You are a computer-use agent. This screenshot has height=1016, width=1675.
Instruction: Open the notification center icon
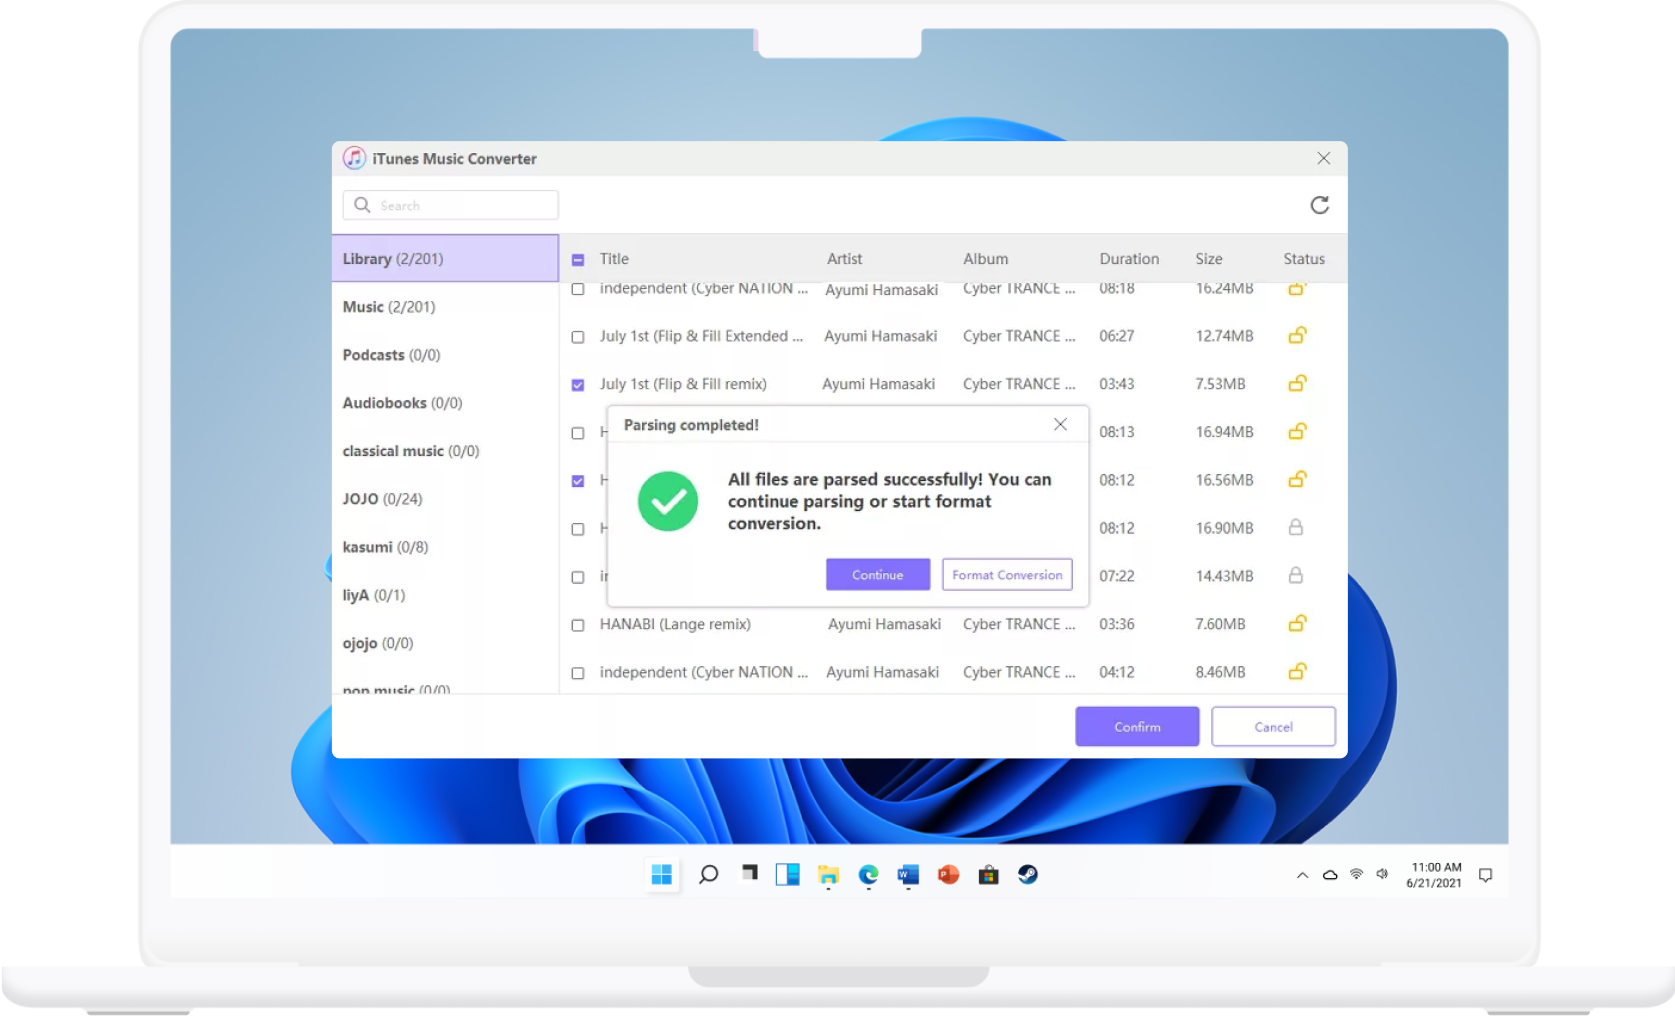pyautogui.click(x=1485, y=875)
